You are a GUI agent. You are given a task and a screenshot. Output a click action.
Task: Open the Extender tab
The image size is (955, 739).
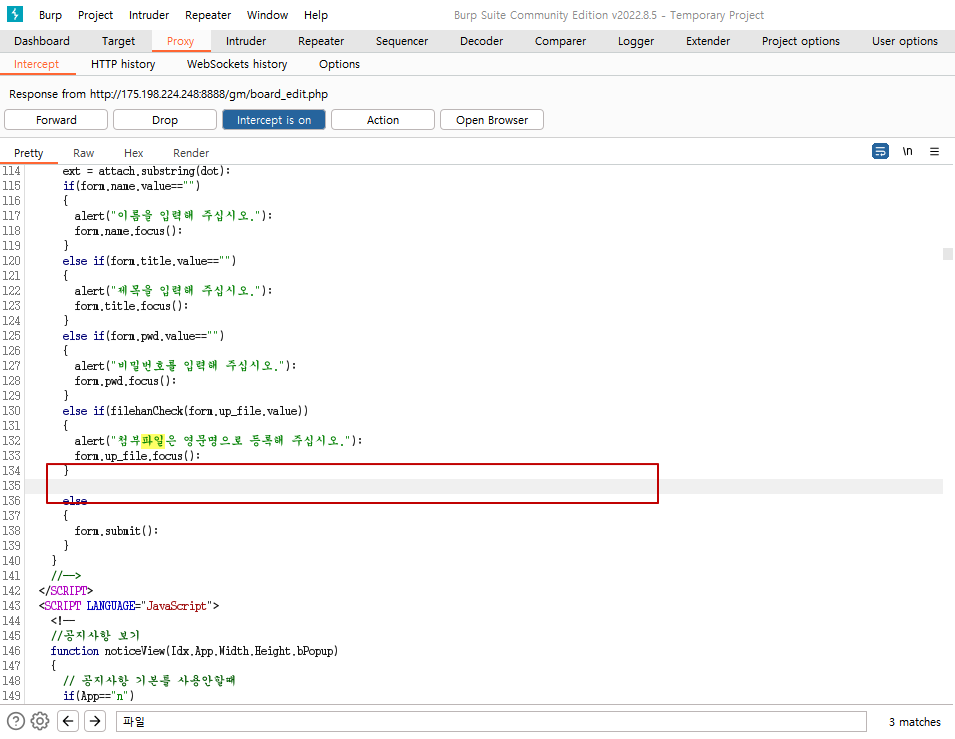pyautogui.click(x=708, y=41)
